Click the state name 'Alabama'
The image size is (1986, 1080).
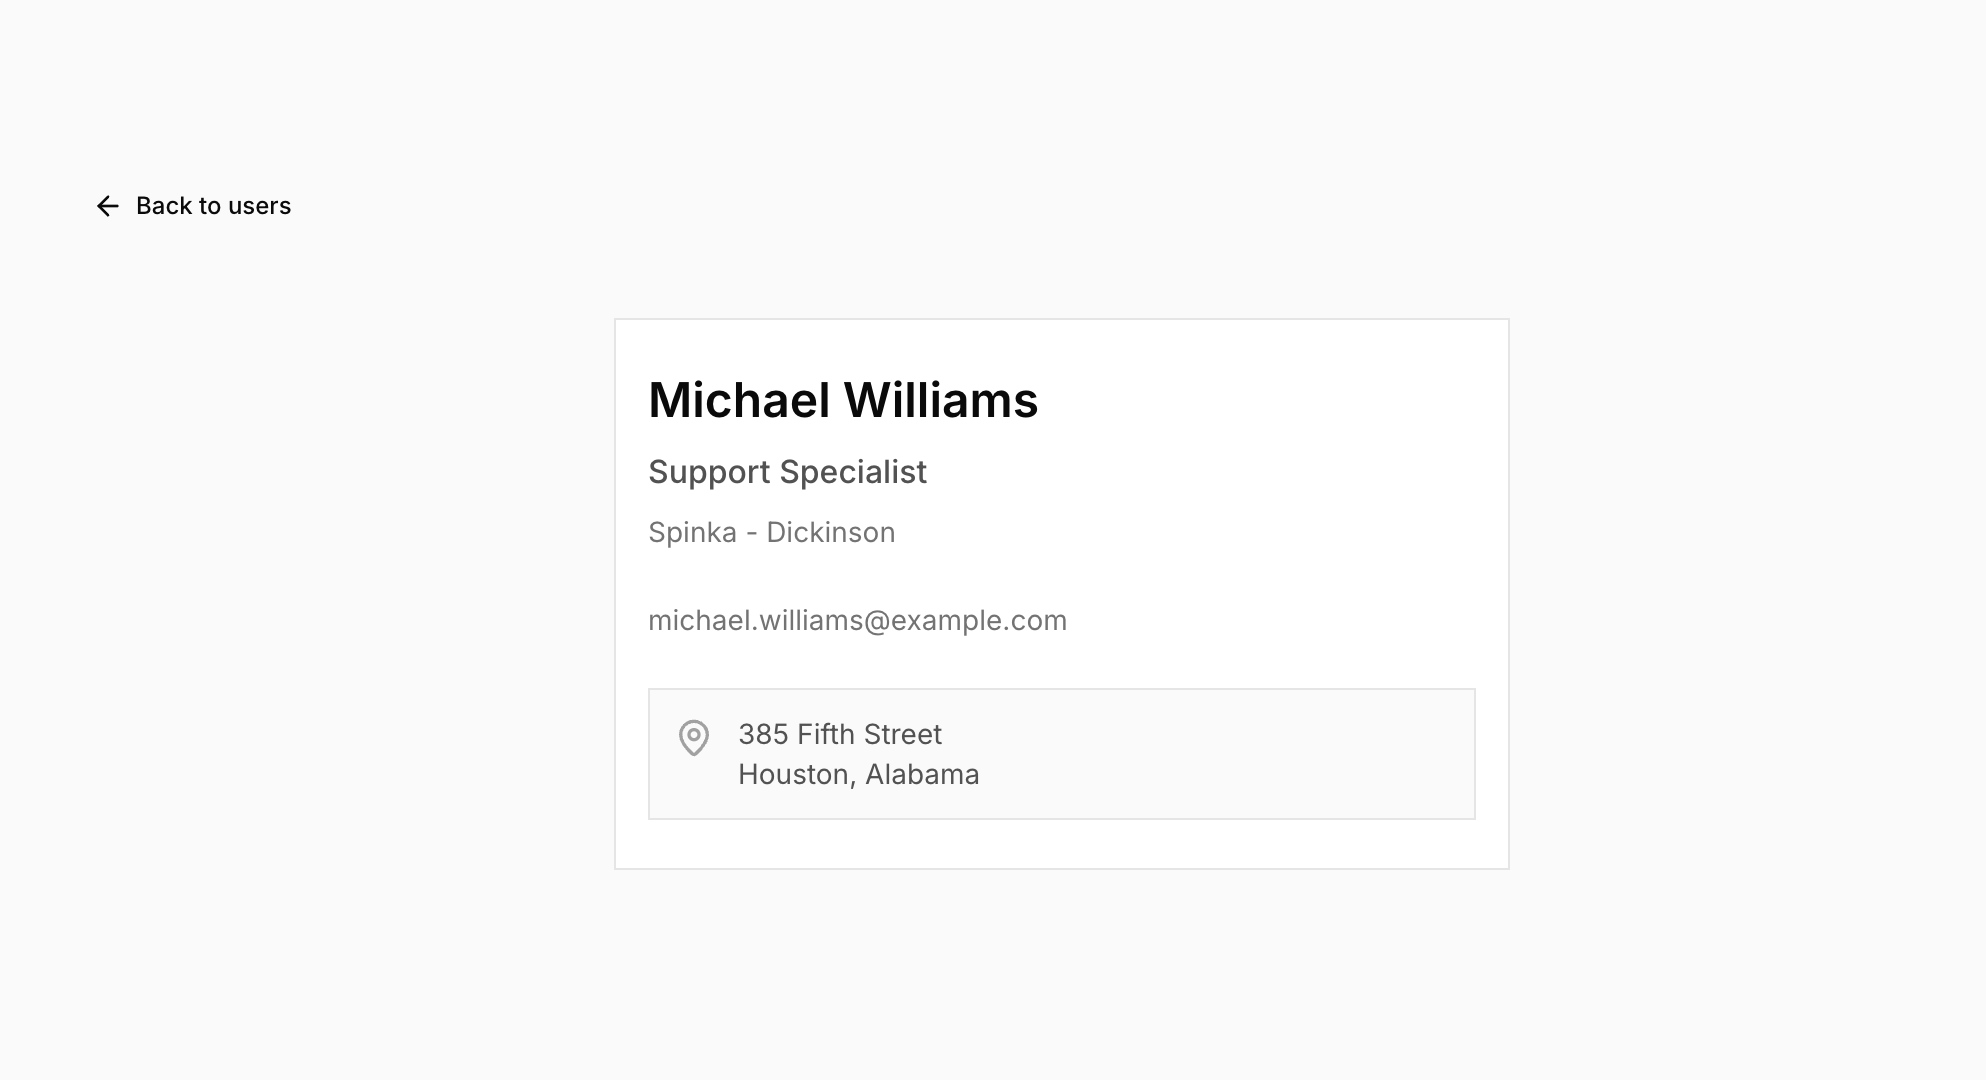pos(922,774)
